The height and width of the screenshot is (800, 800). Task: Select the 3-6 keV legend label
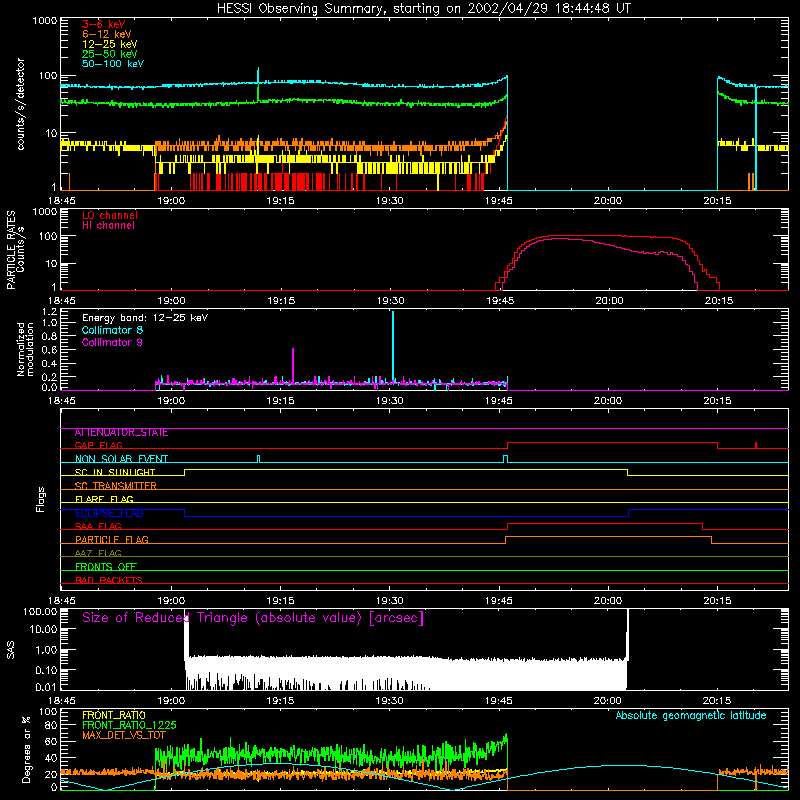point(103,24)
